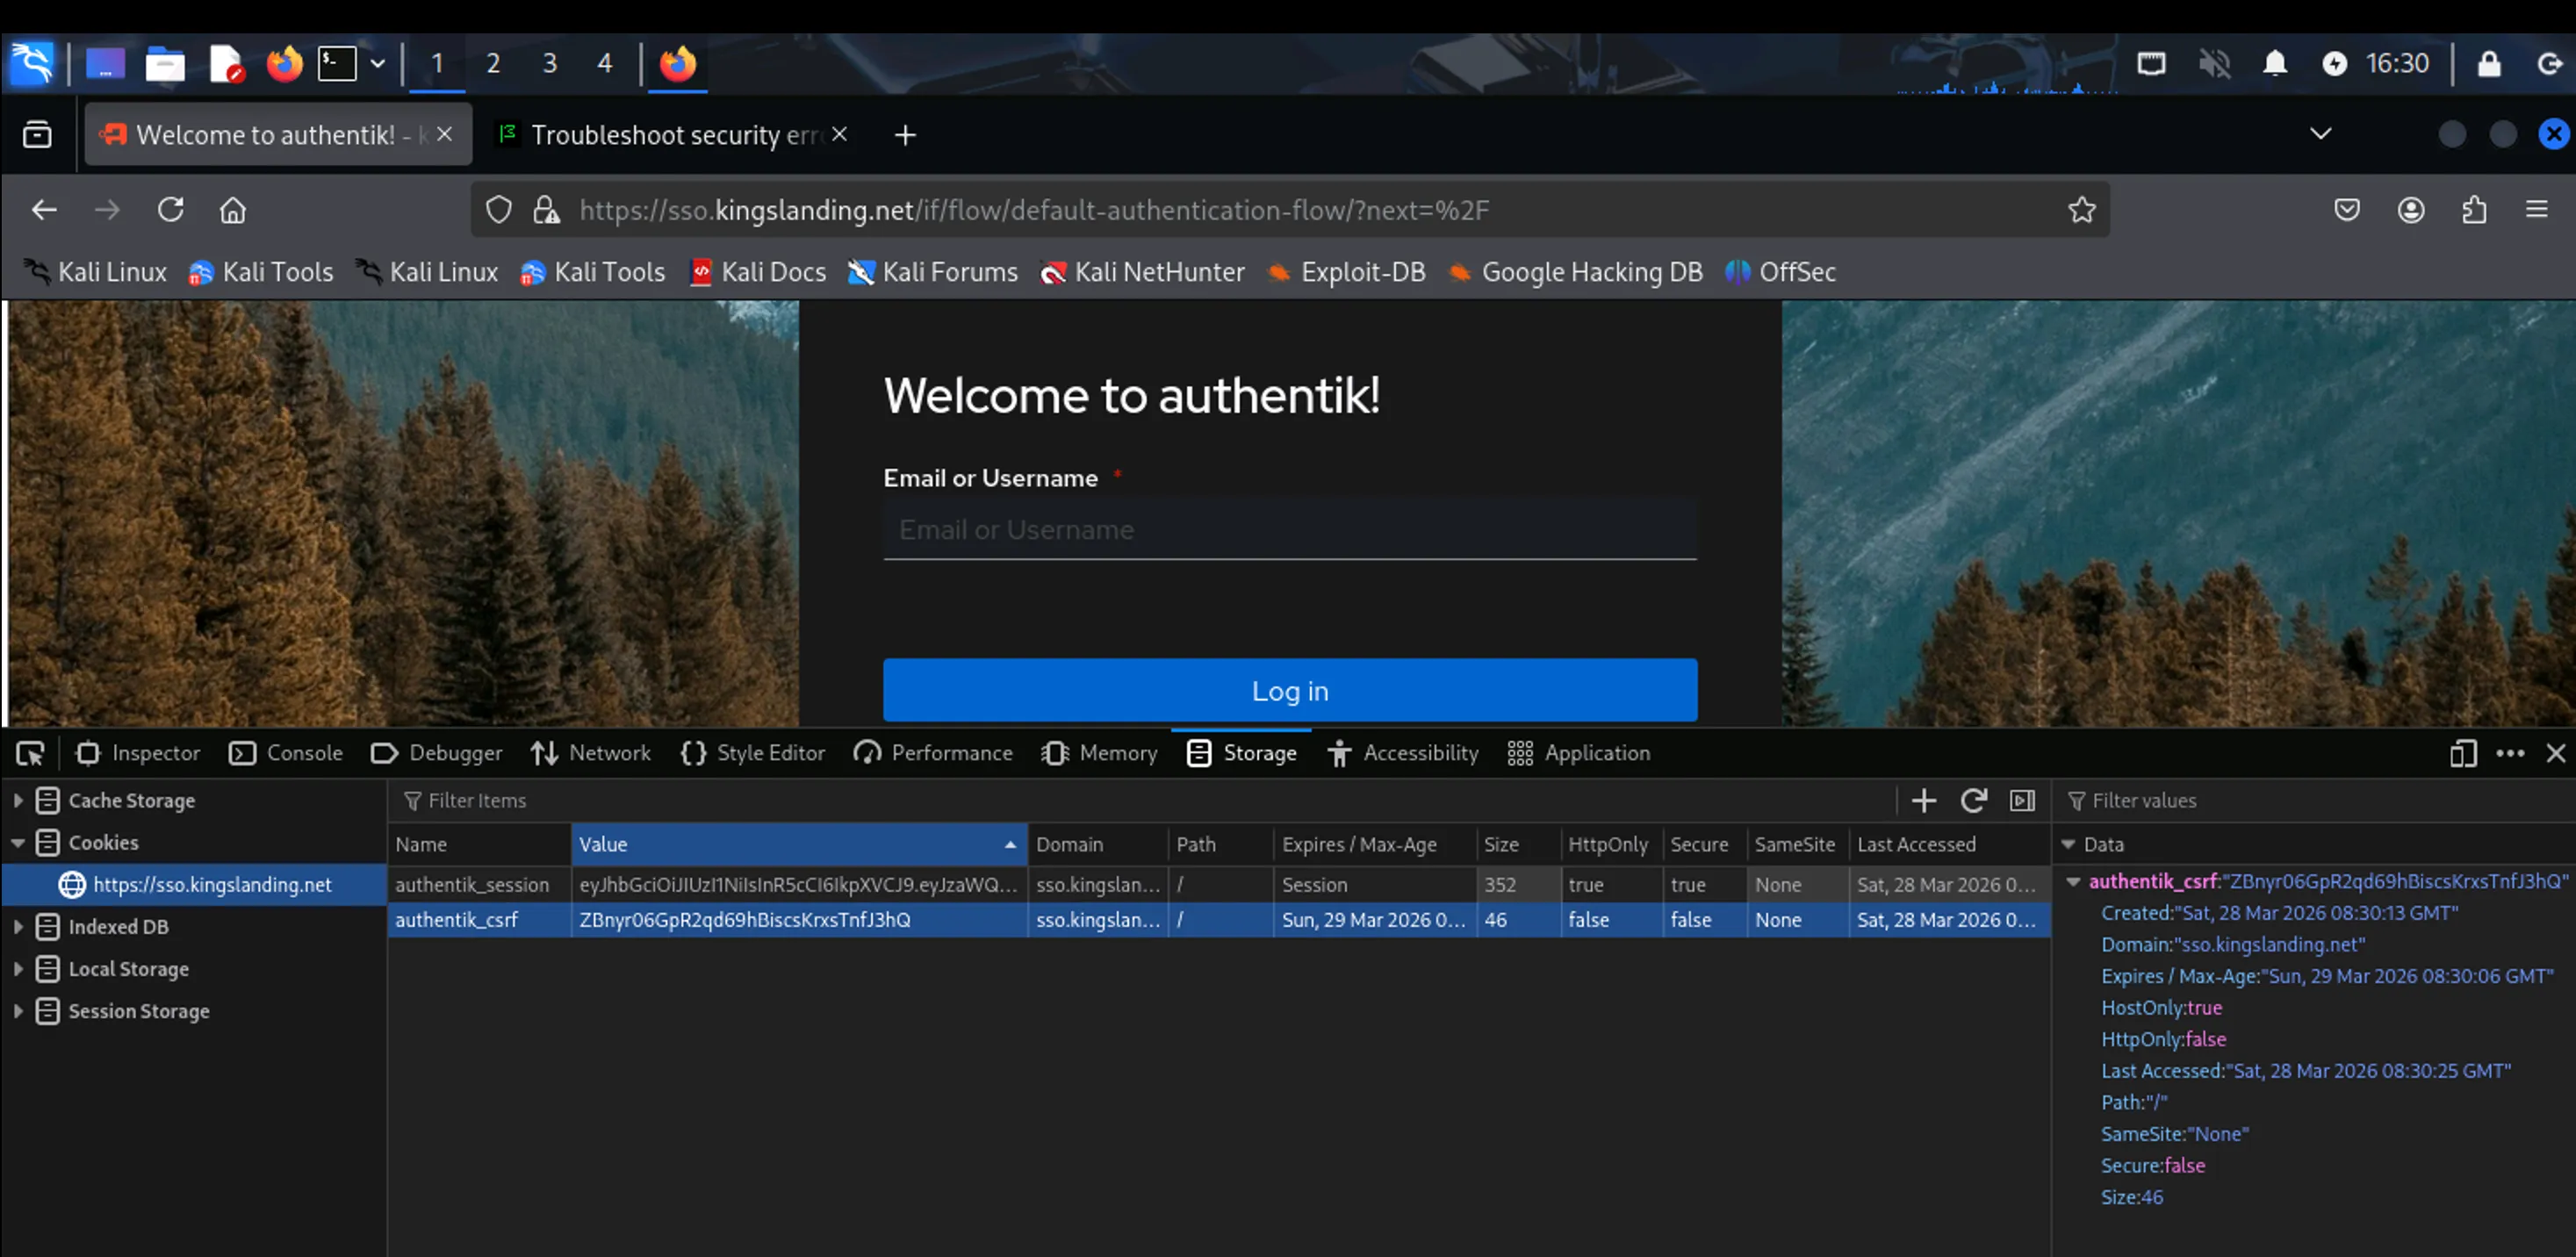
Task: Reload the current page
Action: point(170,210)
